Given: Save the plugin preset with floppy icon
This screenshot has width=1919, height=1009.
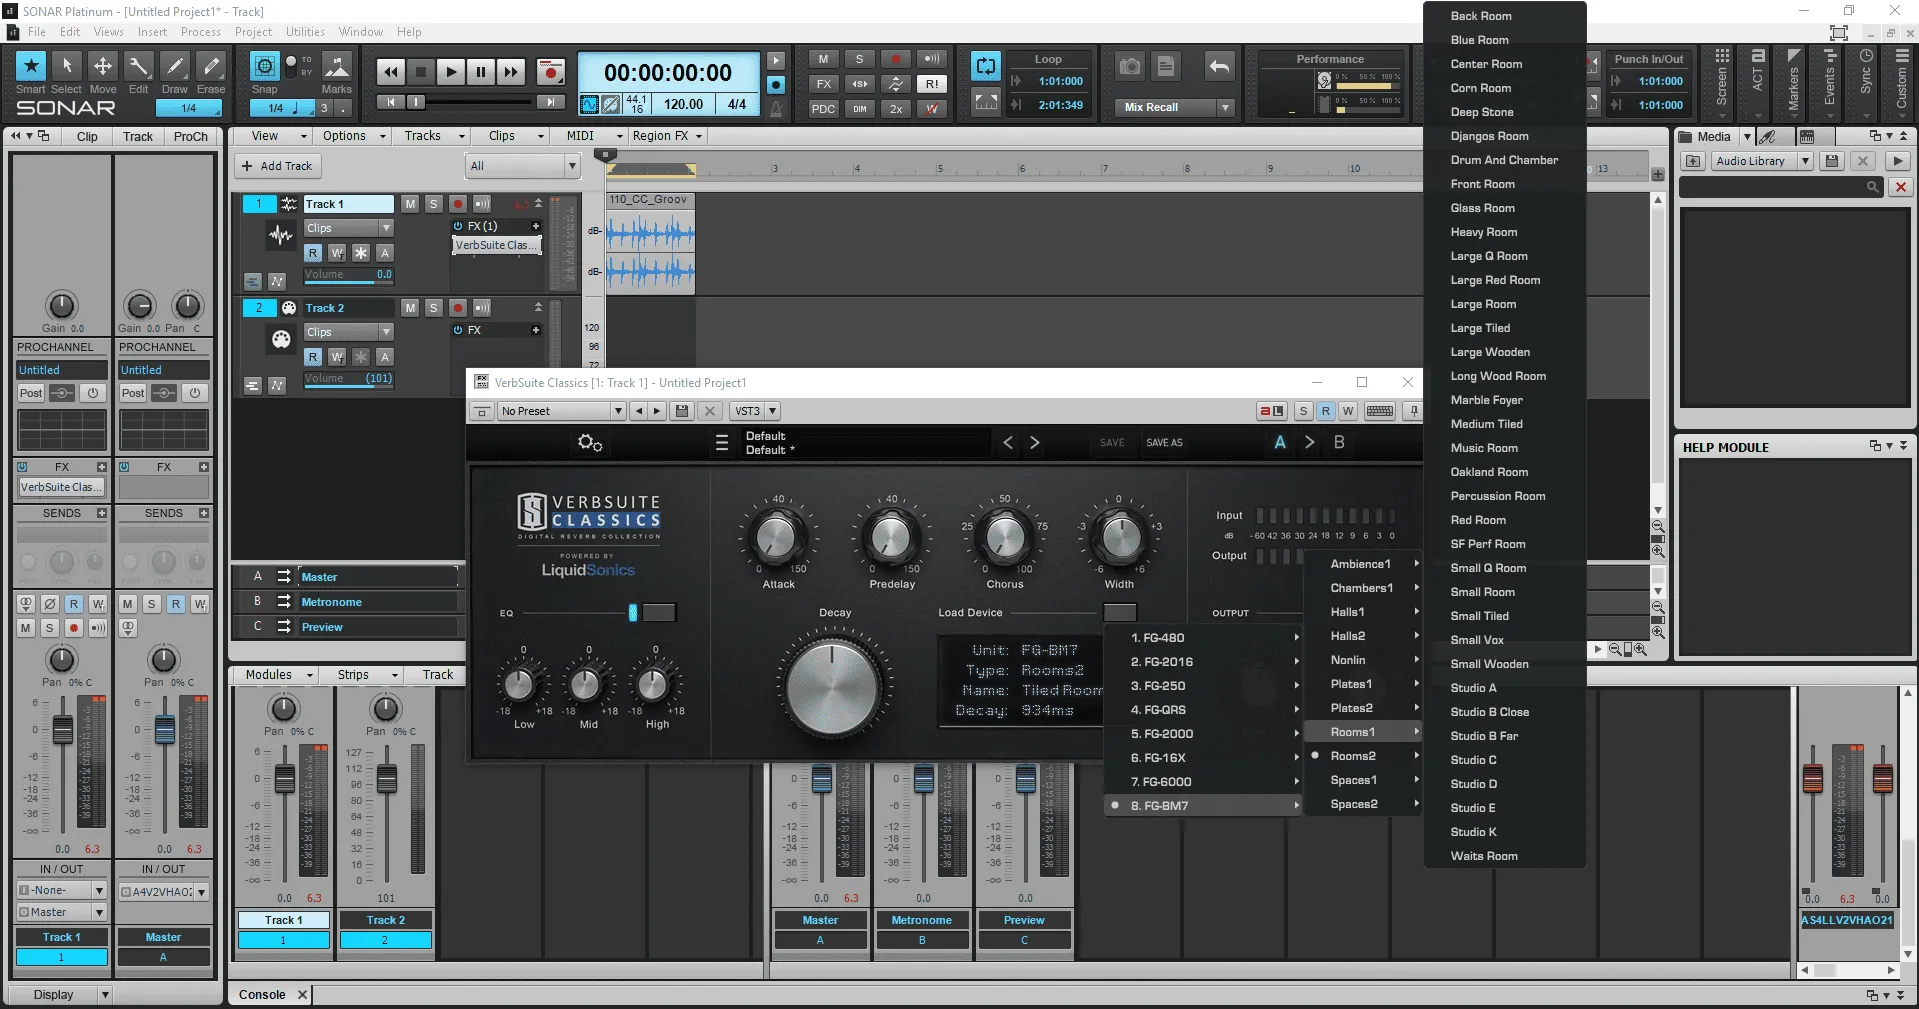Looking at the screenshot, I should point(683,411).
